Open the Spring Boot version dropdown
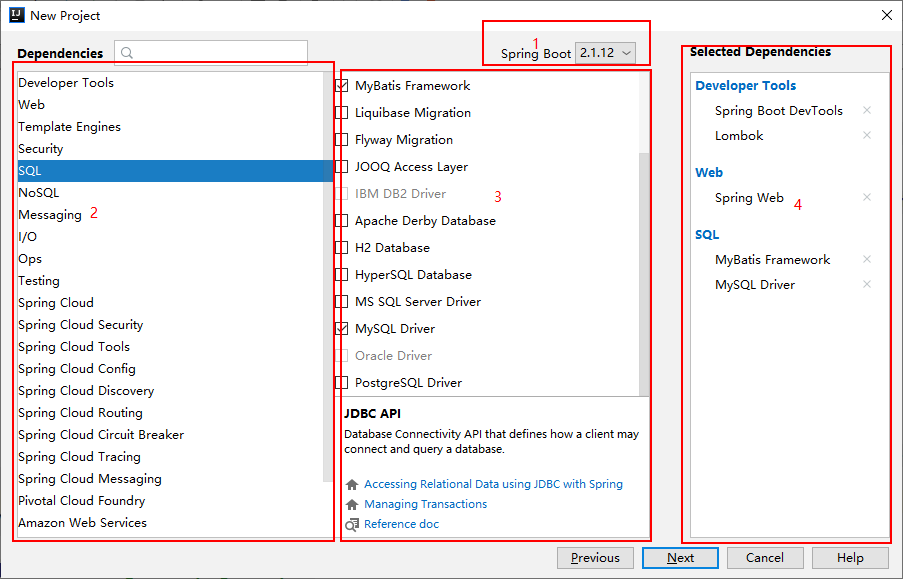 [x=605, y=53]
